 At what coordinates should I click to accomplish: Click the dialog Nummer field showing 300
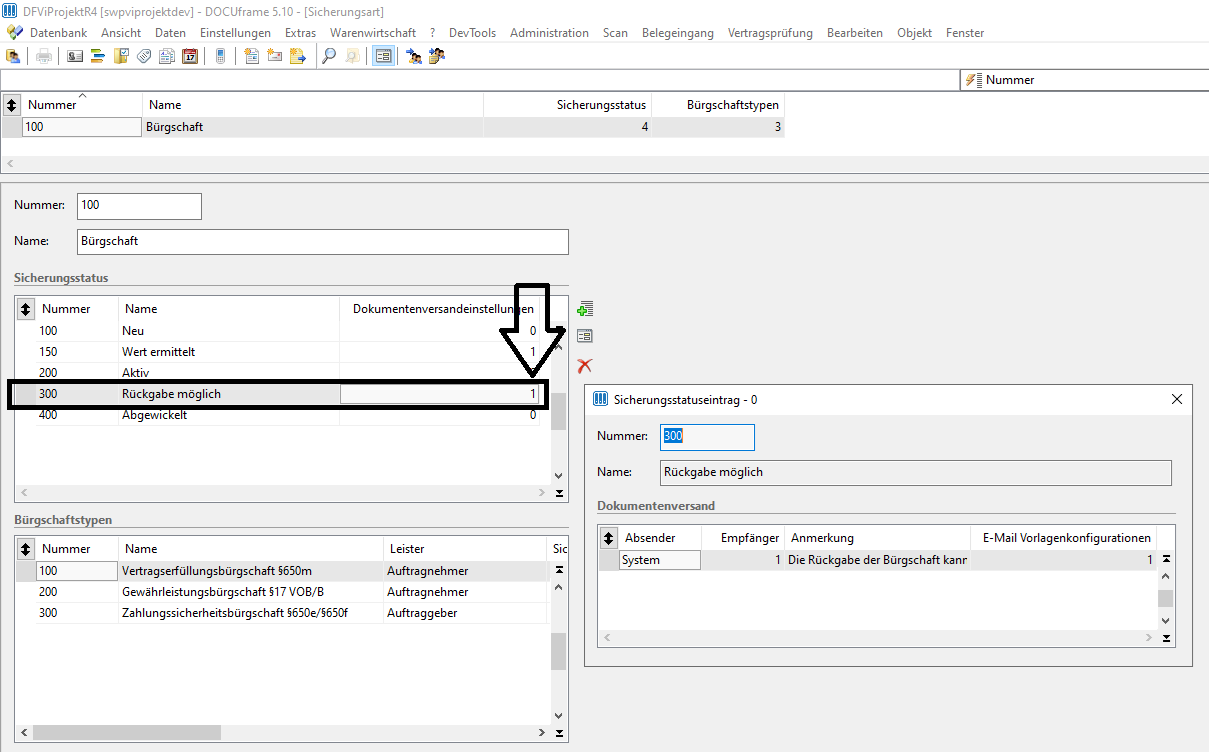click(x=707, y=437)
